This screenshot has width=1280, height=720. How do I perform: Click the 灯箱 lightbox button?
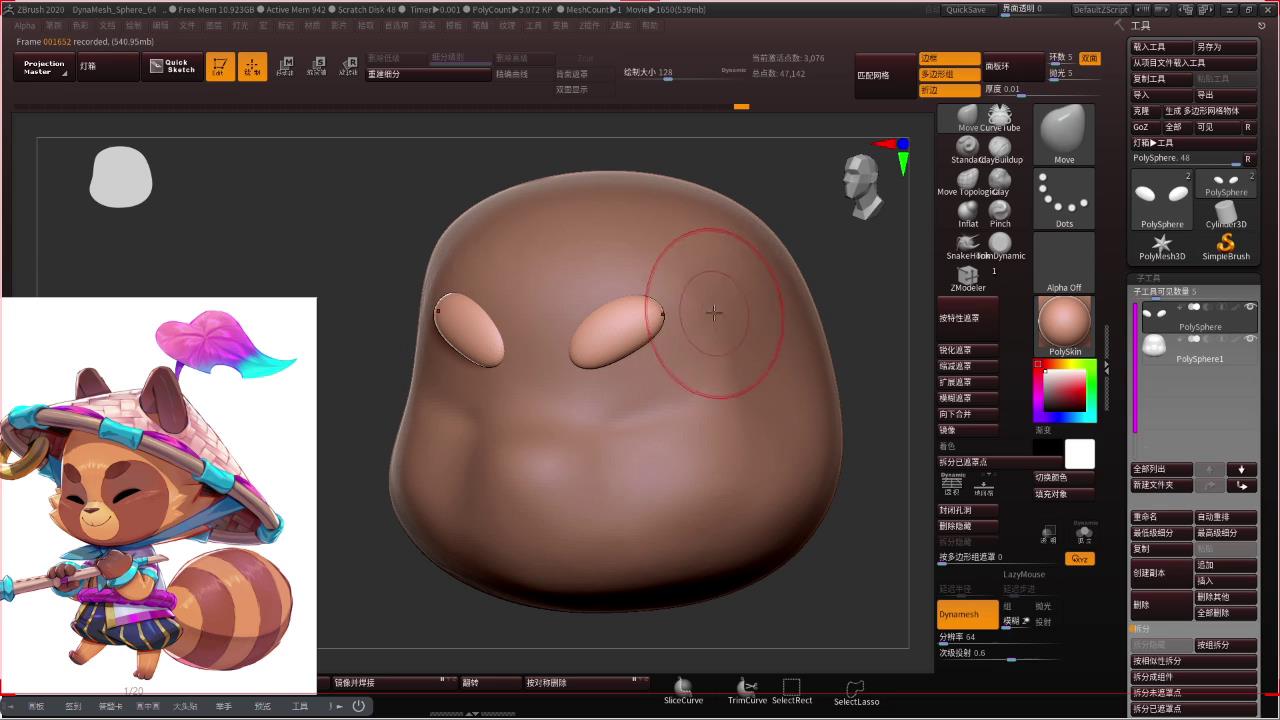pyautogui.click(x=108, y=67)
